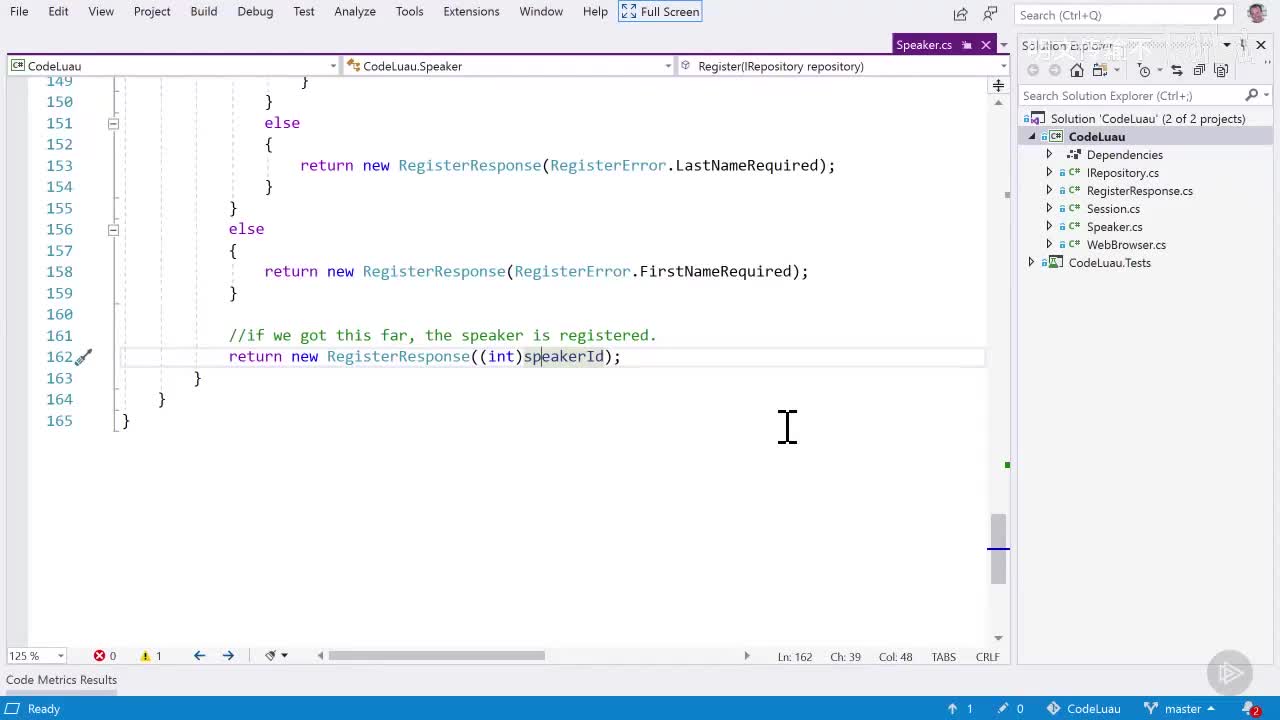
Task: Expand the RegisterResponse.cs node
Action: 1049,191
